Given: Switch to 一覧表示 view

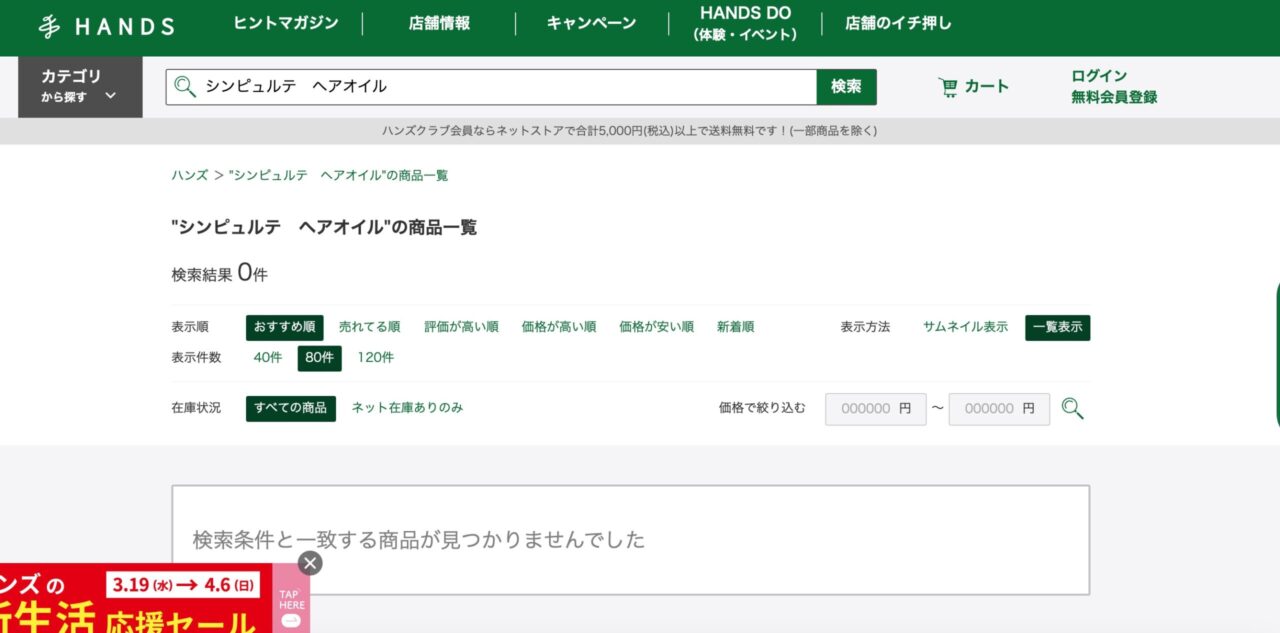Looking at the screenshot, I should click(x=1057, y=327).
